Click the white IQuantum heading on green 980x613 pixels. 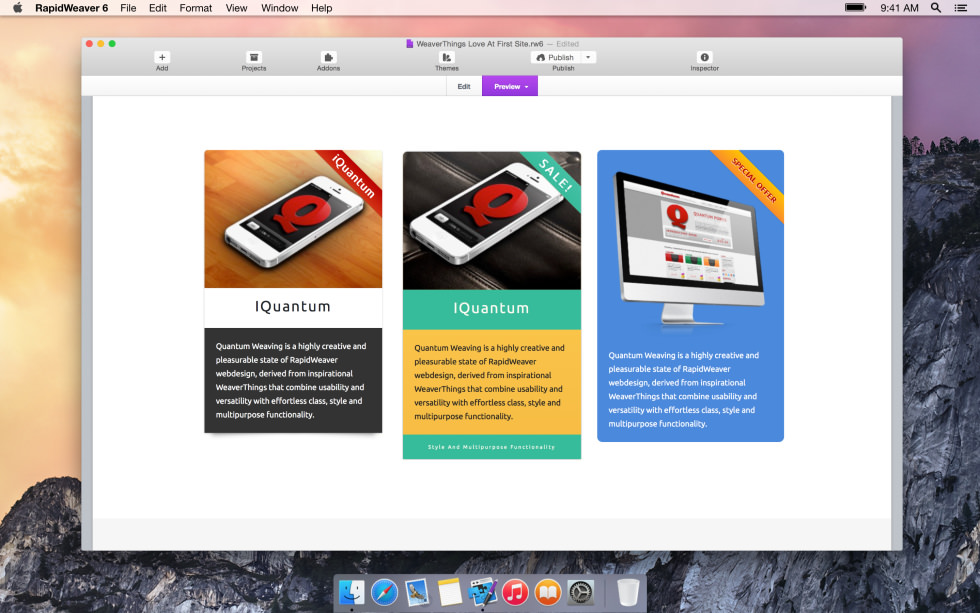(491, 308)
